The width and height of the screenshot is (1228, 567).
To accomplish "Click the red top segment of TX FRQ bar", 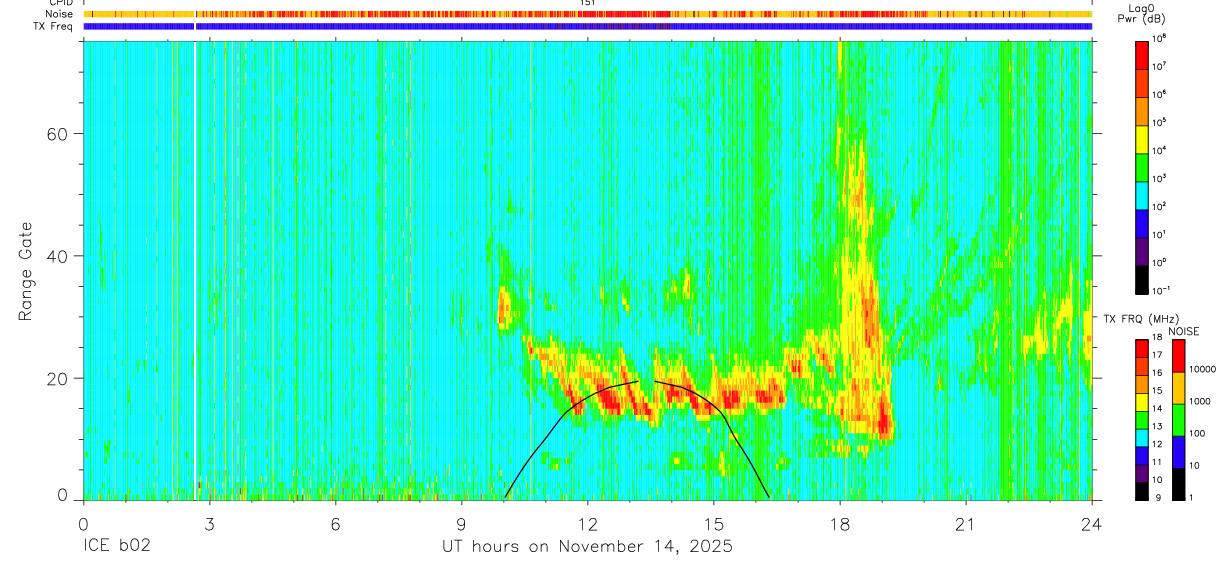I will (x=1142, y=349).
